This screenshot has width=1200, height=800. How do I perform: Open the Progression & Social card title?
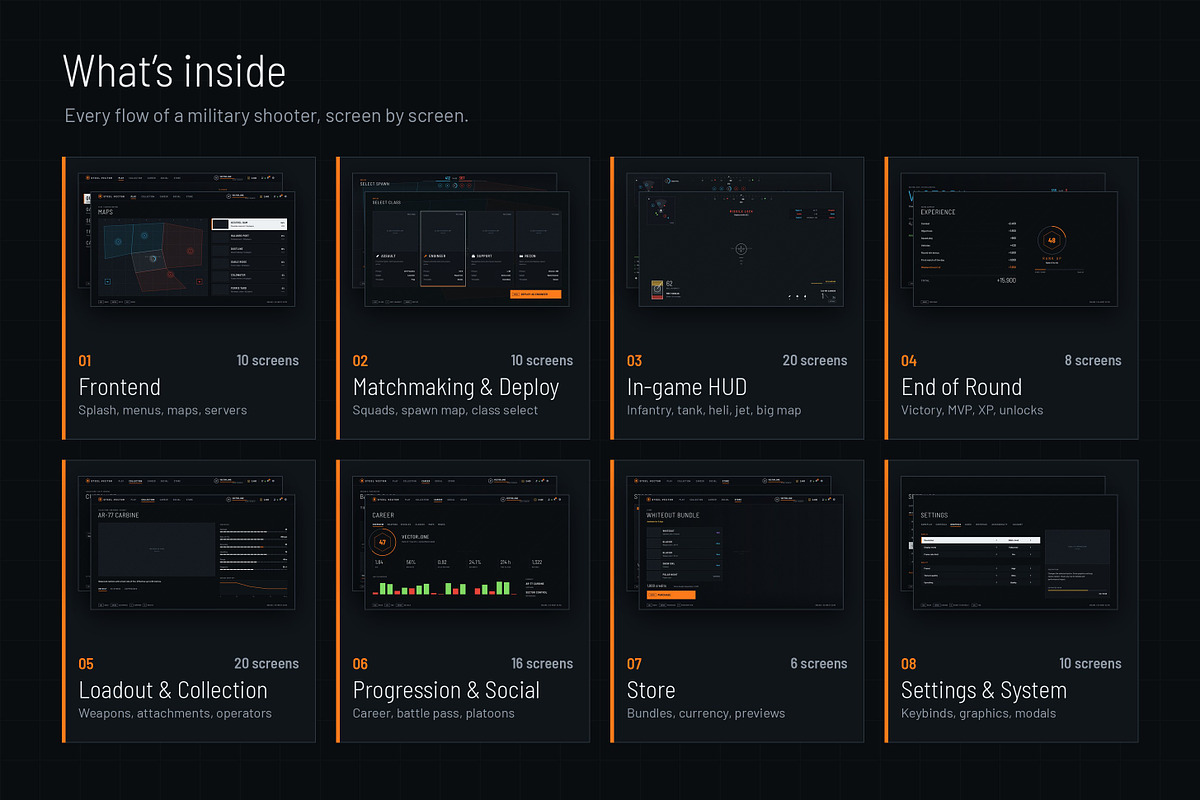click(446, 690)
